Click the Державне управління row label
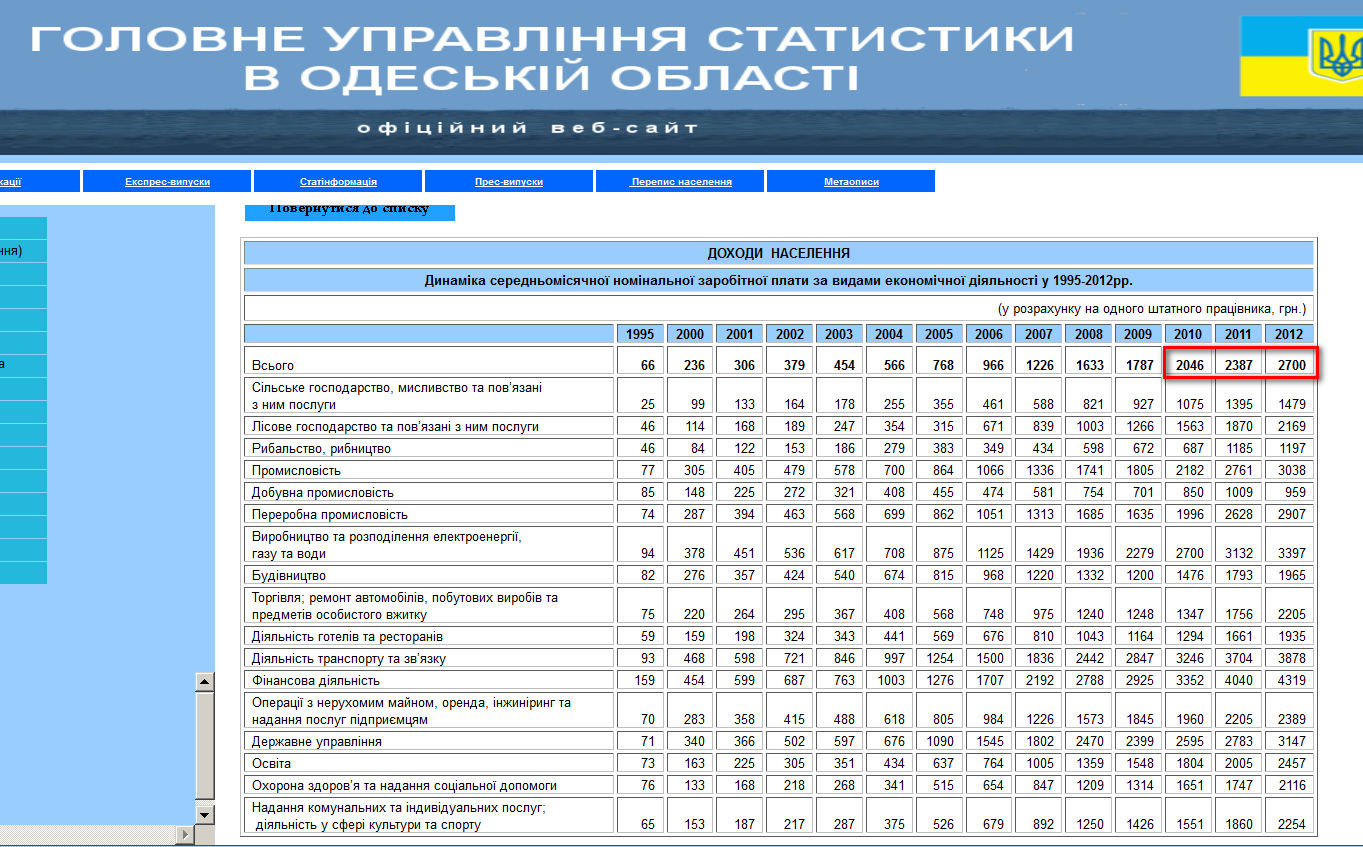1363x847 pixels. pyautogui.click(x=317, y=742)
